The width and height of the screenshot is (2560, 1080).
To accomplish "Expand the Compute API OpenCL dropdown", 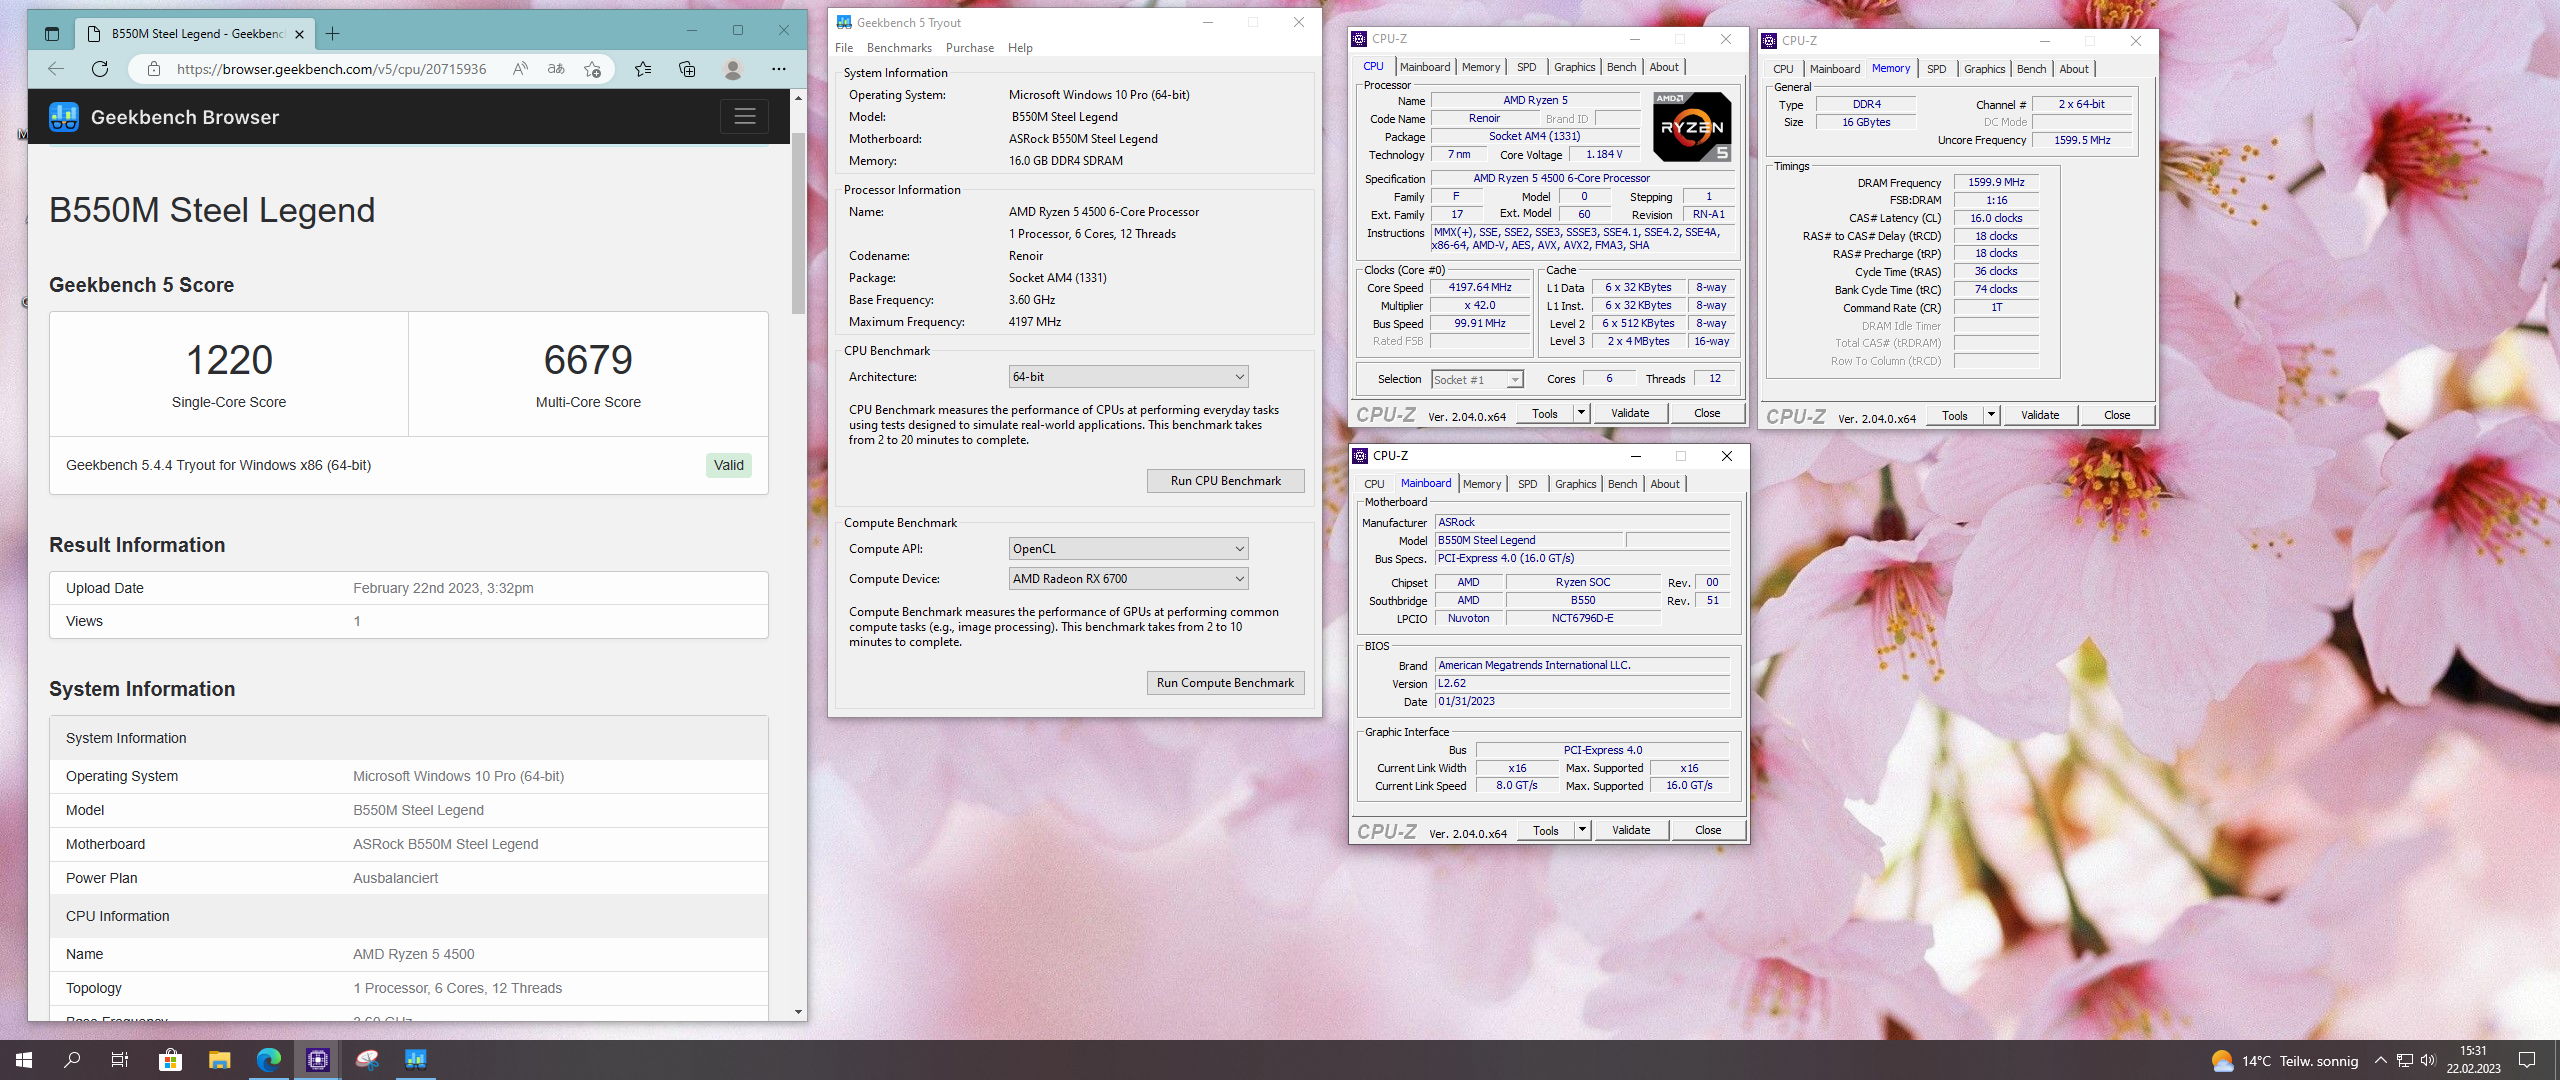I will 1129,549.
